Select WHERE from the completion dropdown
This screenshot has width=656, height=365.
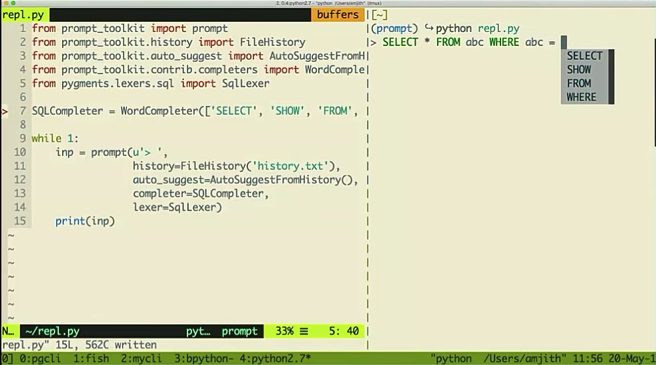[x=585, y=97]
